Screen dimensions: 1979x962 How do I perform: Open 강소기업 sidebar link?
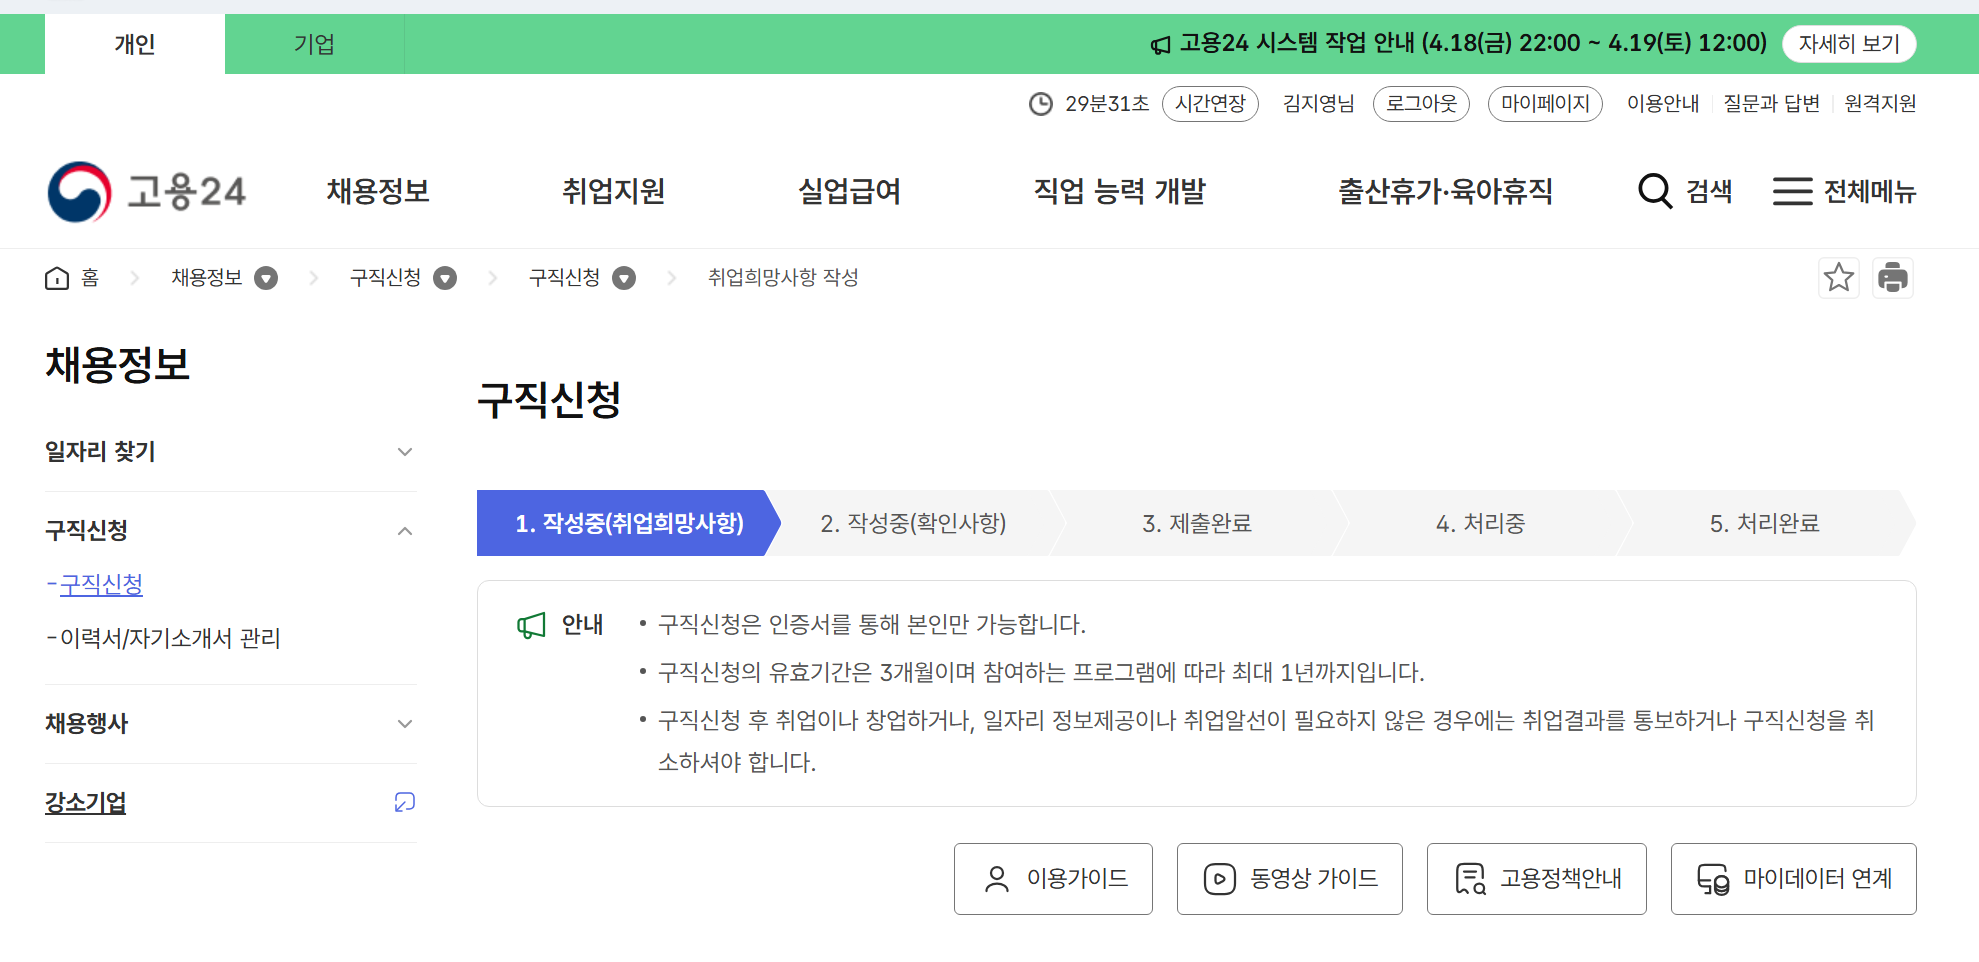[86, 803]
